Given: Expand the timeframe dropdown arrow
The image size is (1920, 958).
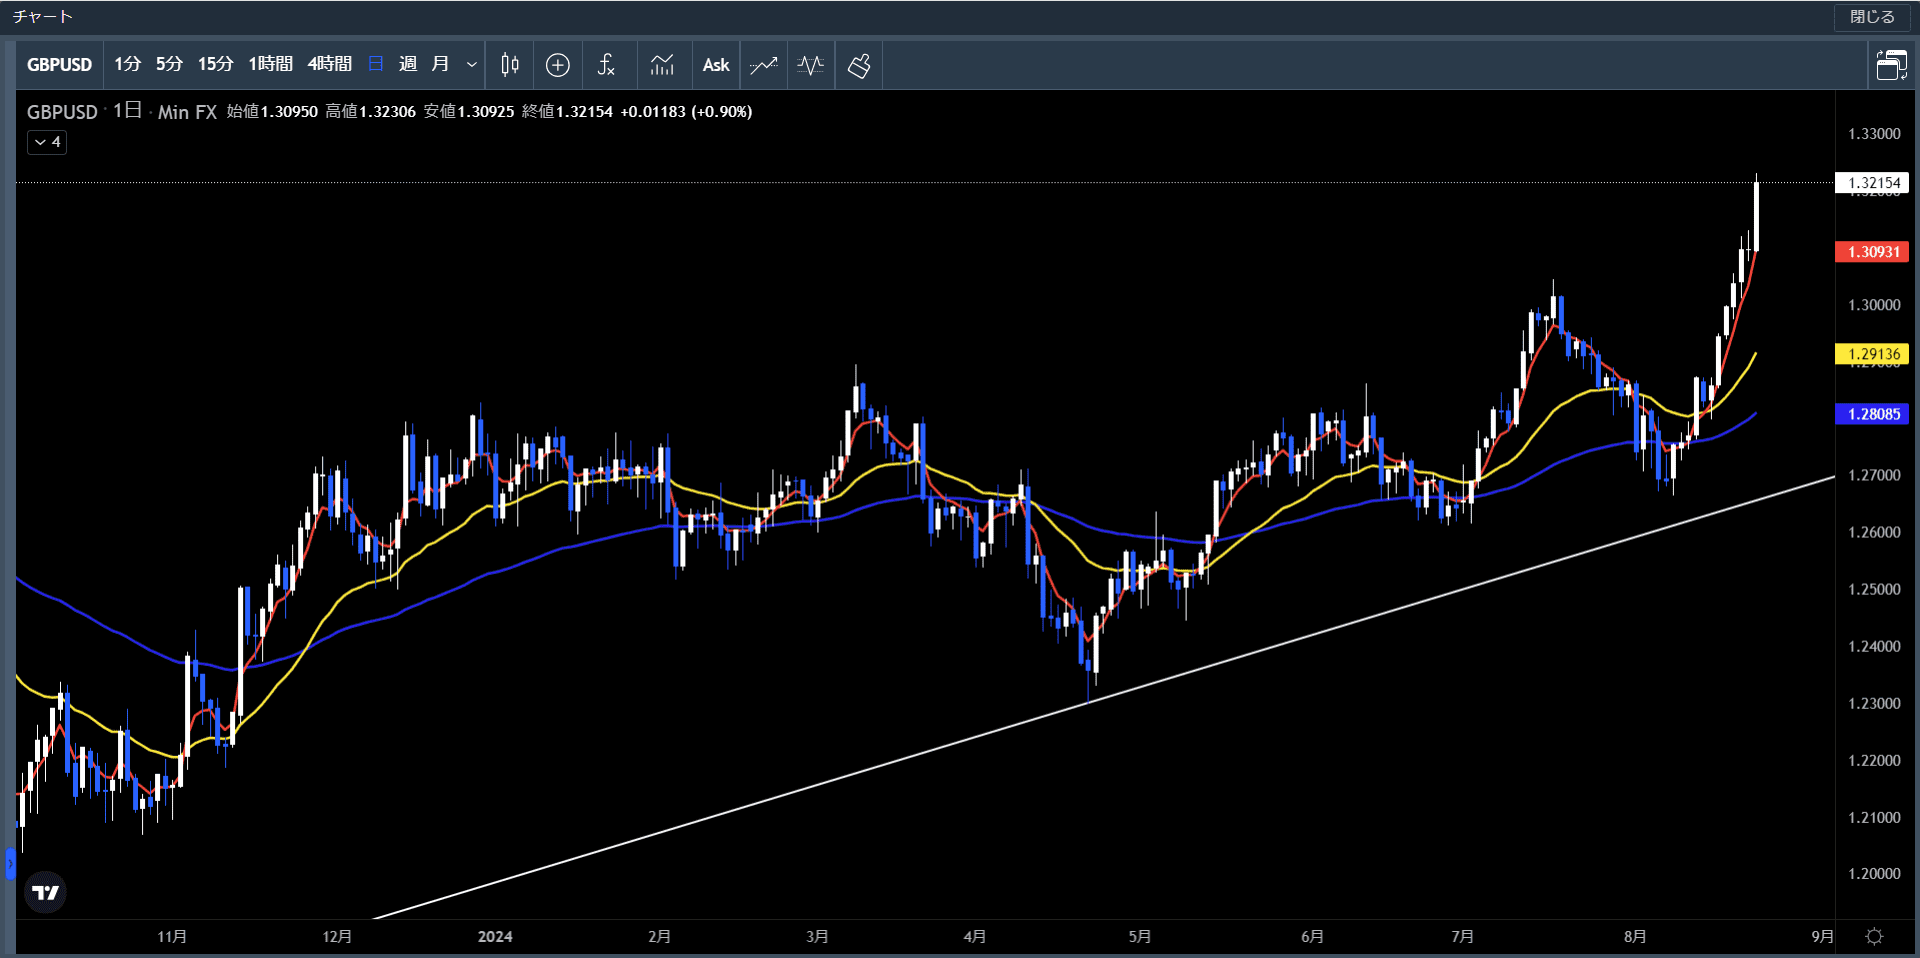Looking at the screenshot, I should tap(472, 65).
